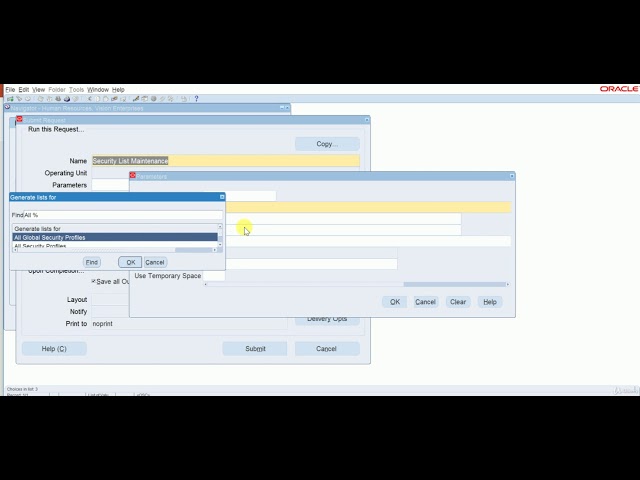Click the horizontal scrollbar of the values list
Image resolution: width=640 pixels, height=480 pixels.
(115, 250)
